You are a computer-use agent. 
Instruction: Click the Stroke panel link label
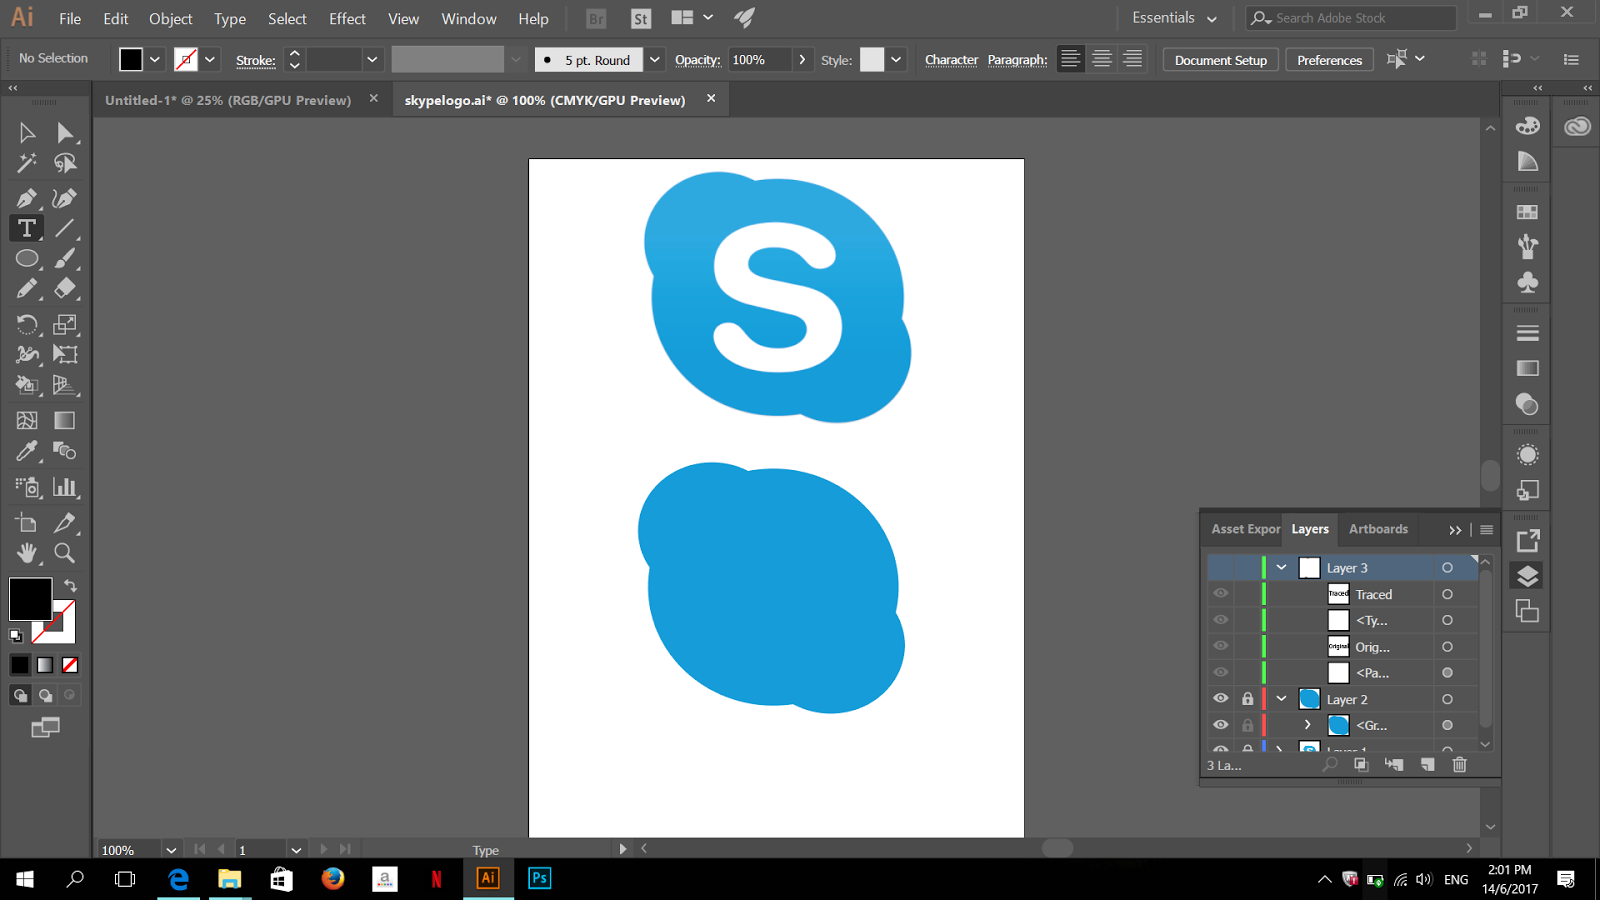[x=256, y=61]
